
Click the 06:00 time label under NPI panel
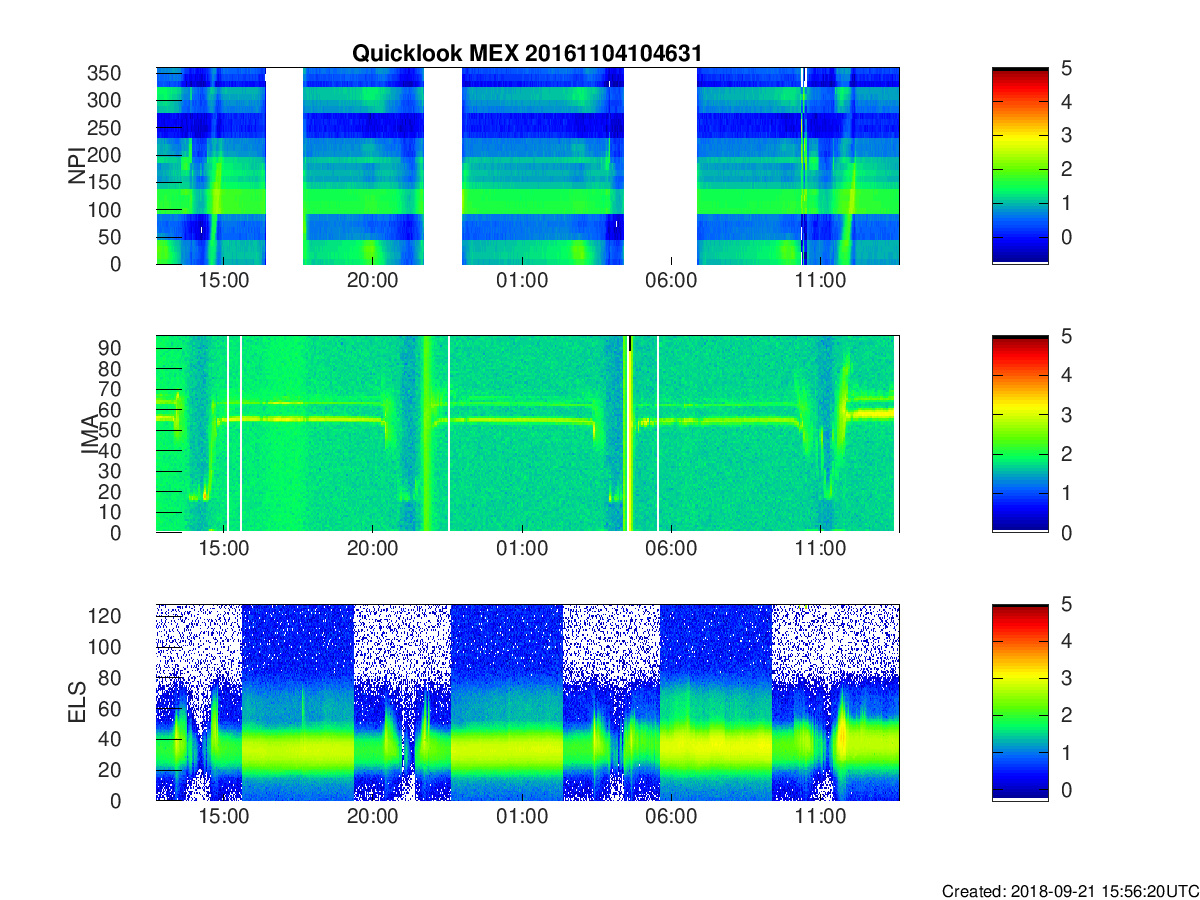tap(671, 282)
